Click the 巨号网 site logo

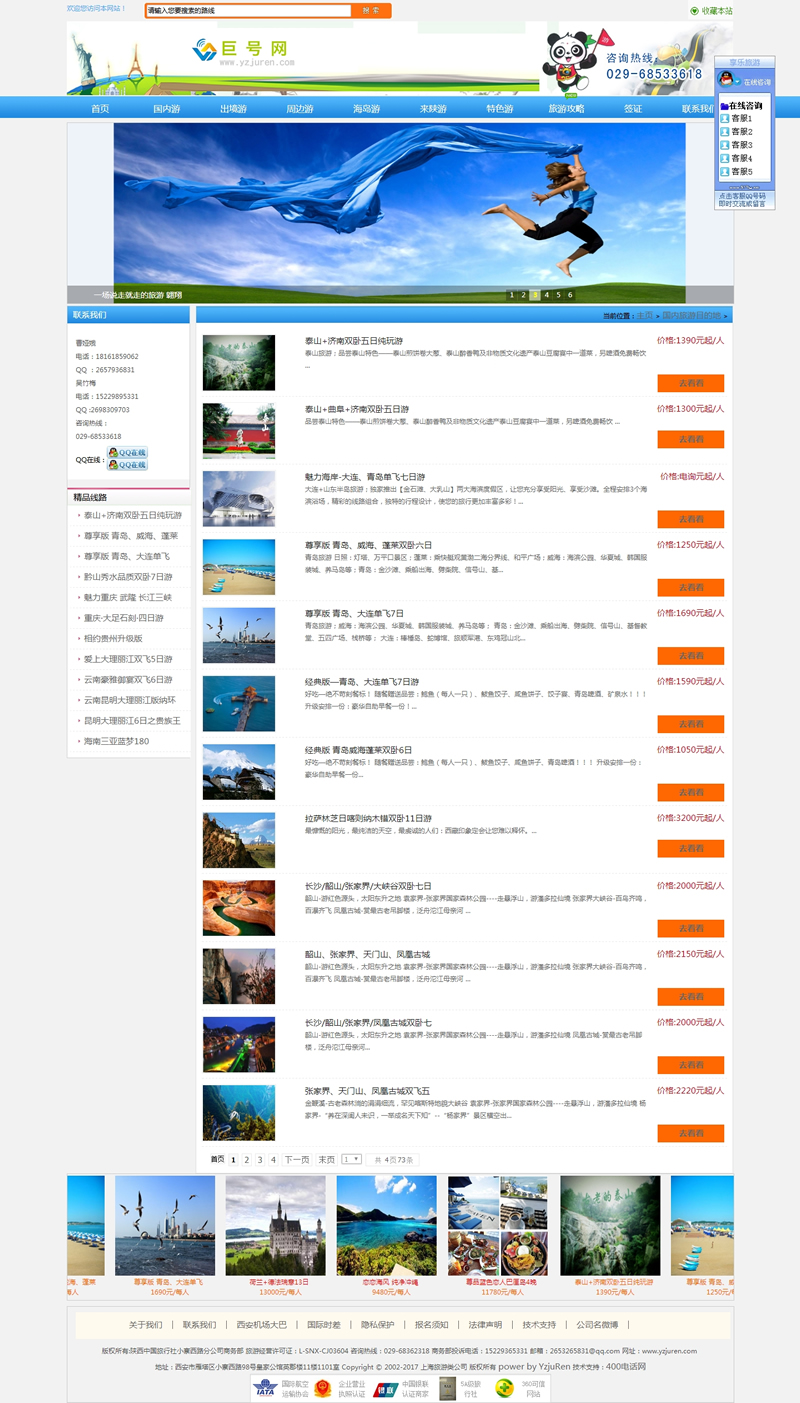pos(242,51)
